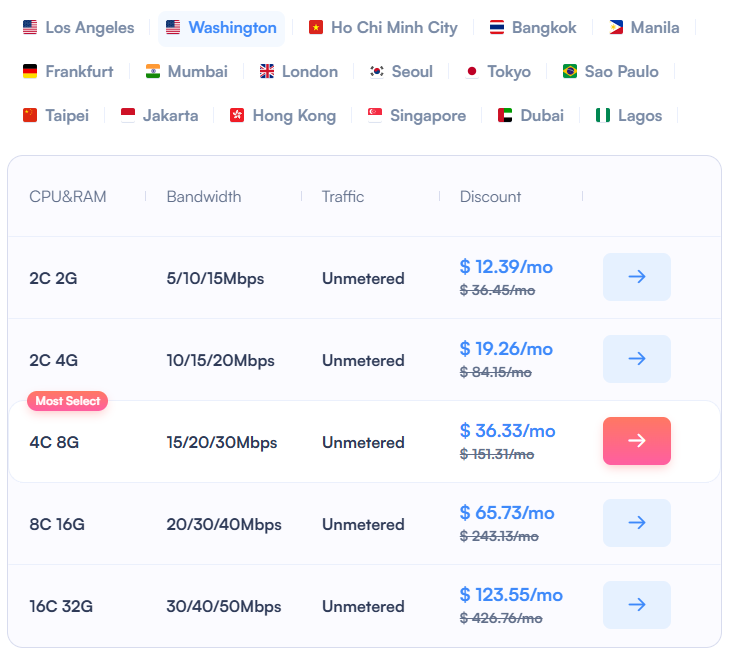Click the 5/10/15Mbps bandwidth value
The width and height of the screenshot is (731, 652).
(x=215, y=279)
